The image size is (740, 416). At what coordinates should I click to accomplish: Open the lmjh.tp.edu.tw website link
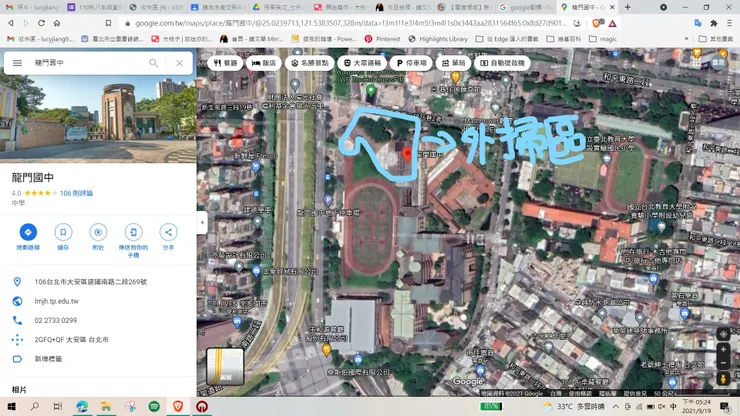(x=57, y=301)
